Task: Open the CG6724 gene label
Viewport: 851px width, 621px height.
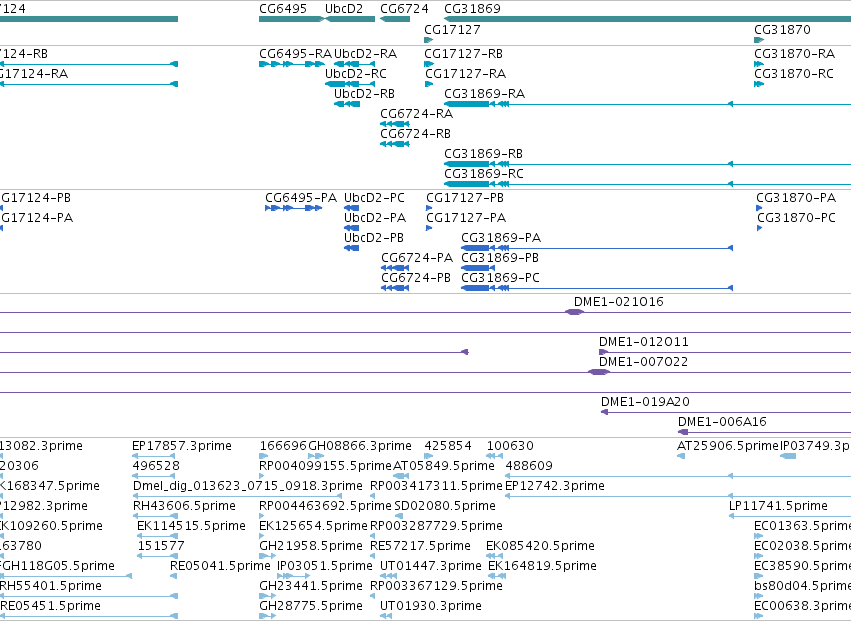Action: click(x=404, y=9)
